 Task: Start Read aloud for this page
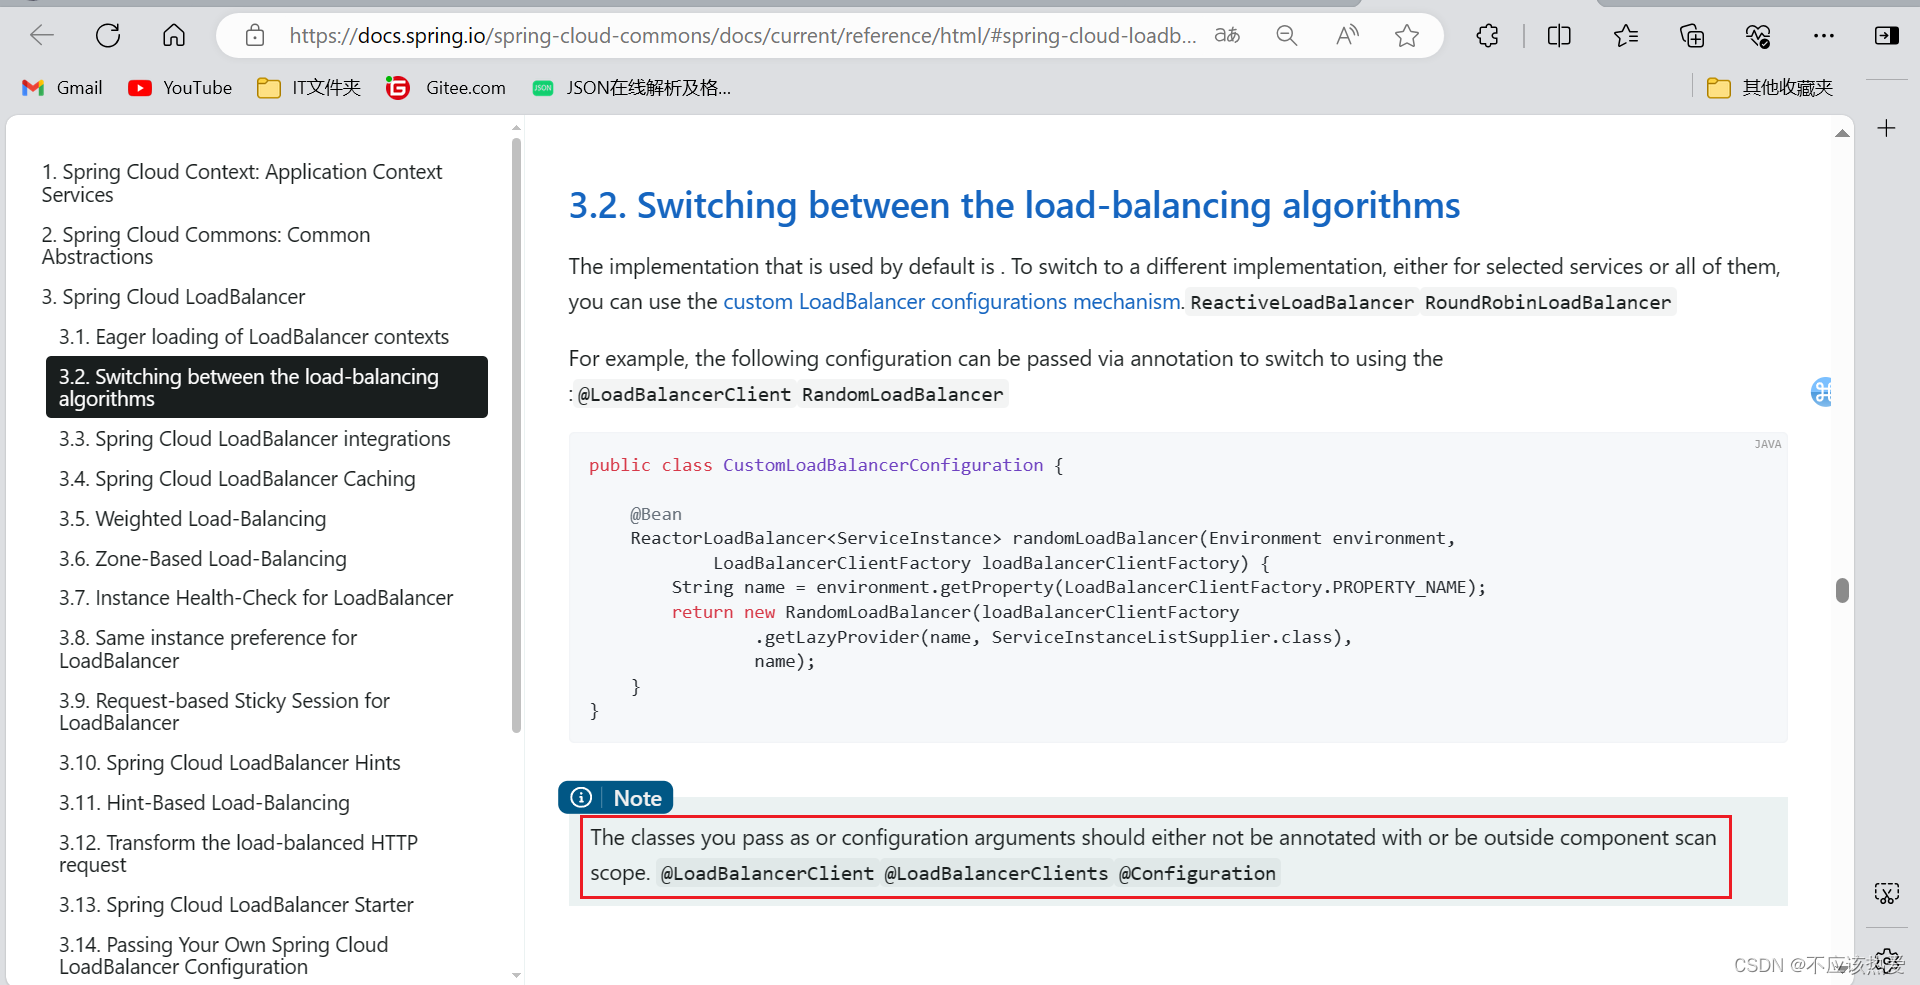coord(1347,35)
